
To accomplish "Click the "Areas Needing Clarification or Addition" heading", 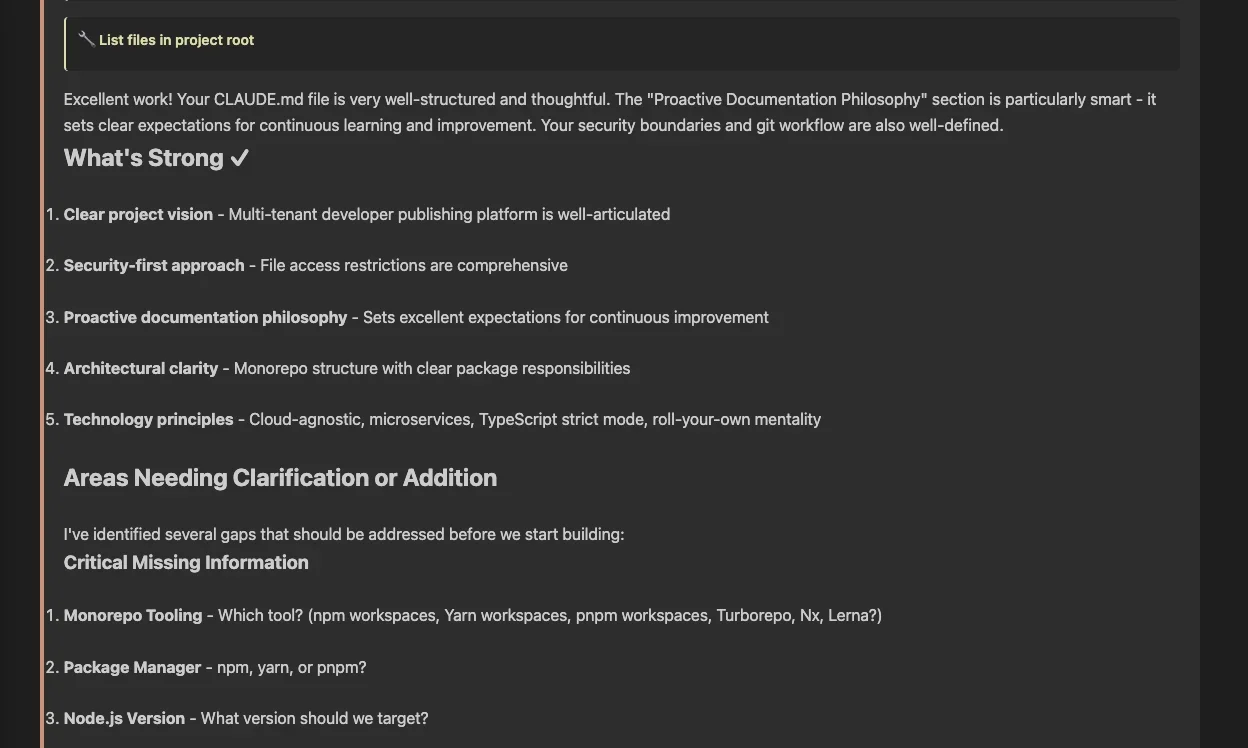I will 280,477.
